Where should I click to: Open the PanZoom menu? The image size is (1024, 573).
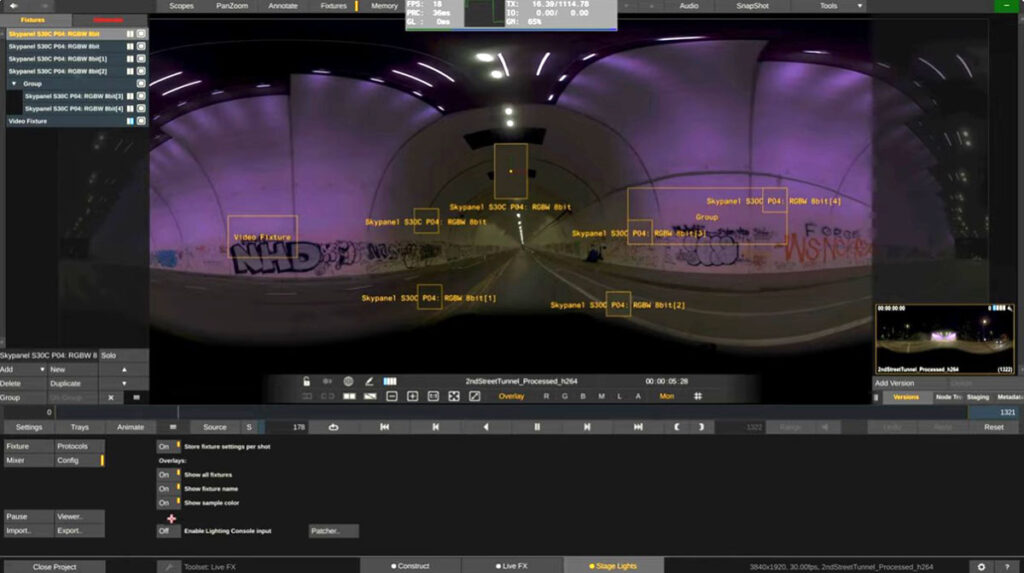coord(232,6)
